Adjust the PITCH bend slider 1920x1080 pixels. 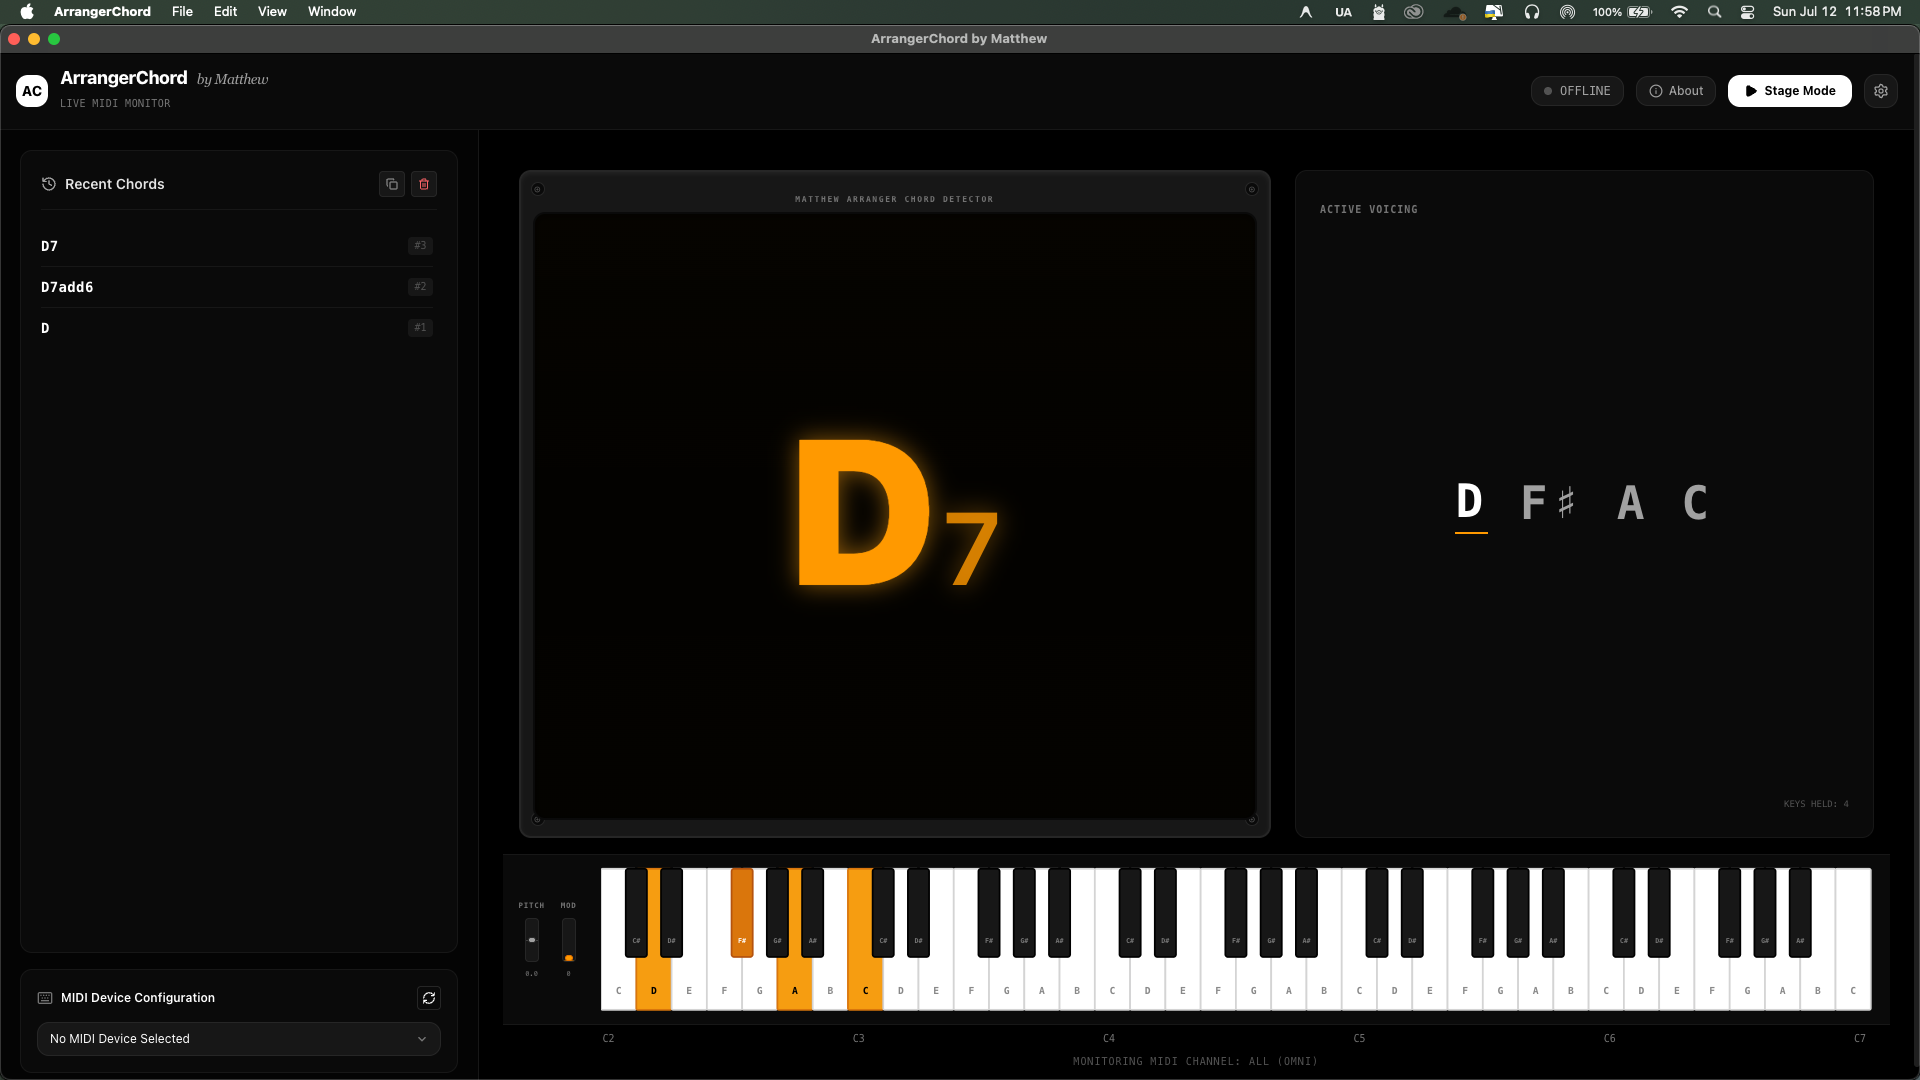[532, 940]
